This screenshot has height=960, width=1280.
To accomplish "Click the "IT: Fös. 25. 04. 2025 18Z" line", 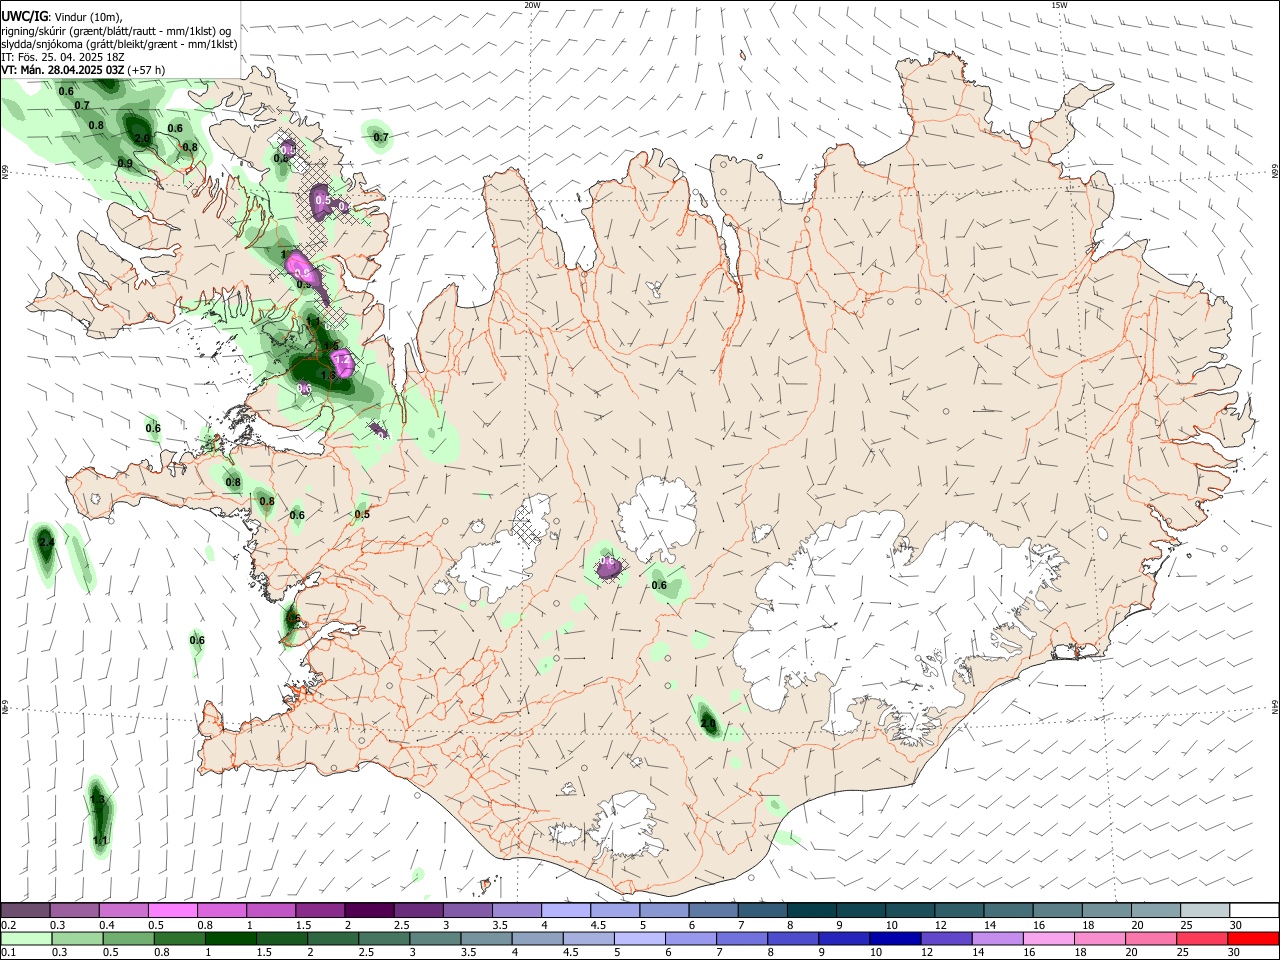I will pos(63,57).
